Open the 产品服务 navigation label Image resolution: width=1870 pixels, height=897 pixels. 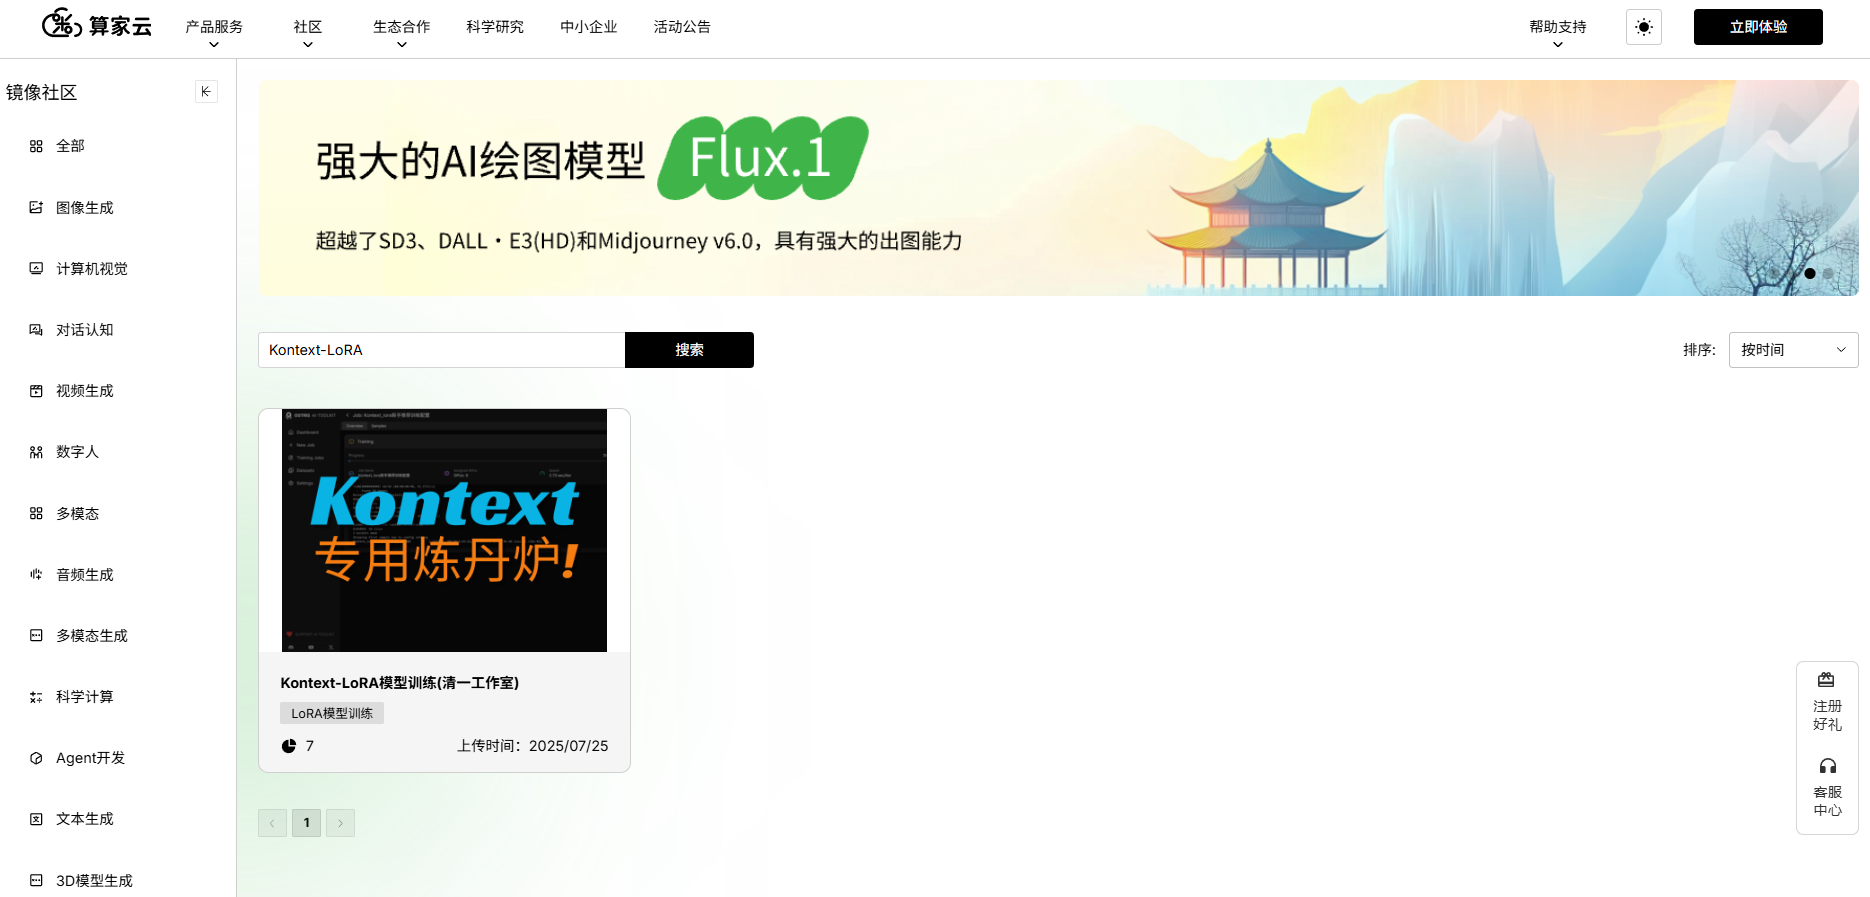click(x=214, y=27)
